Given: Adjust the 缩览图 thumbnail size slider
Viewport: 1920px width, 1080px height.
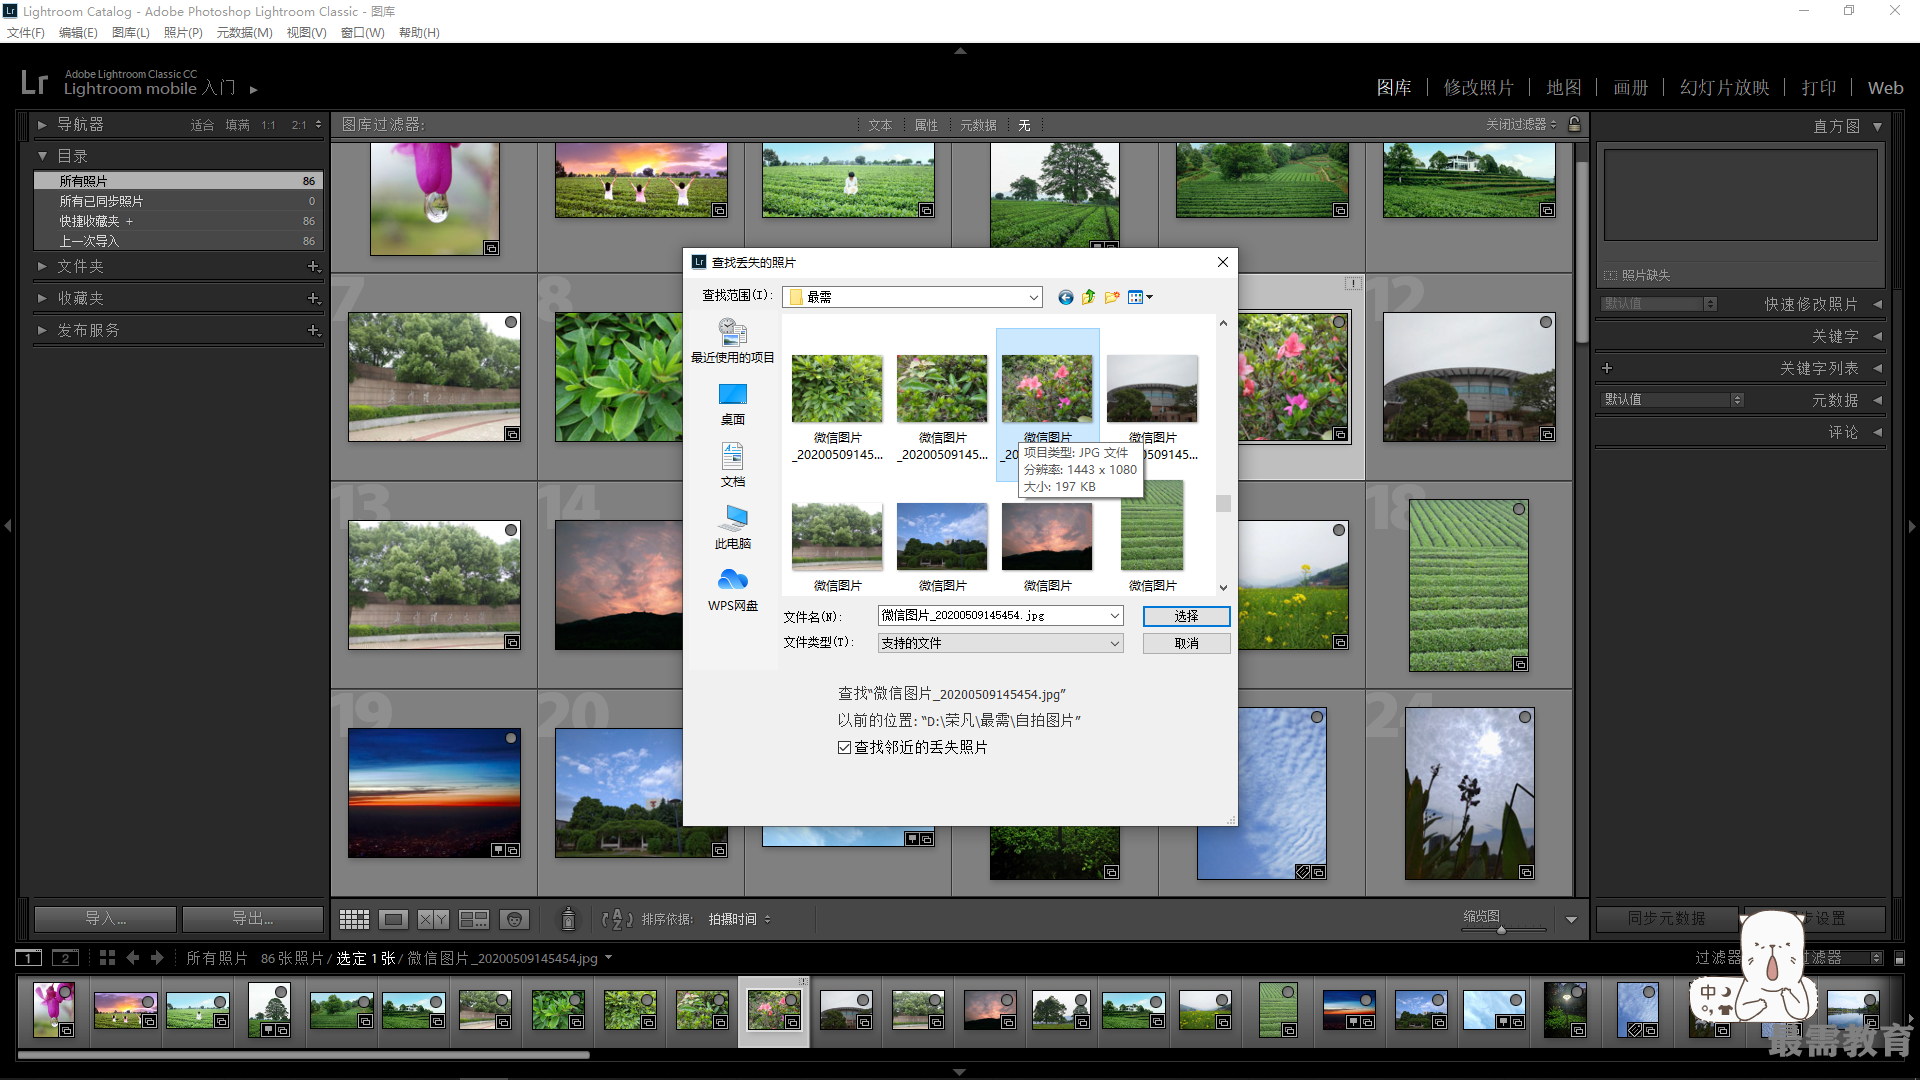Looking at the screenshot, I should click(1501, 930).
